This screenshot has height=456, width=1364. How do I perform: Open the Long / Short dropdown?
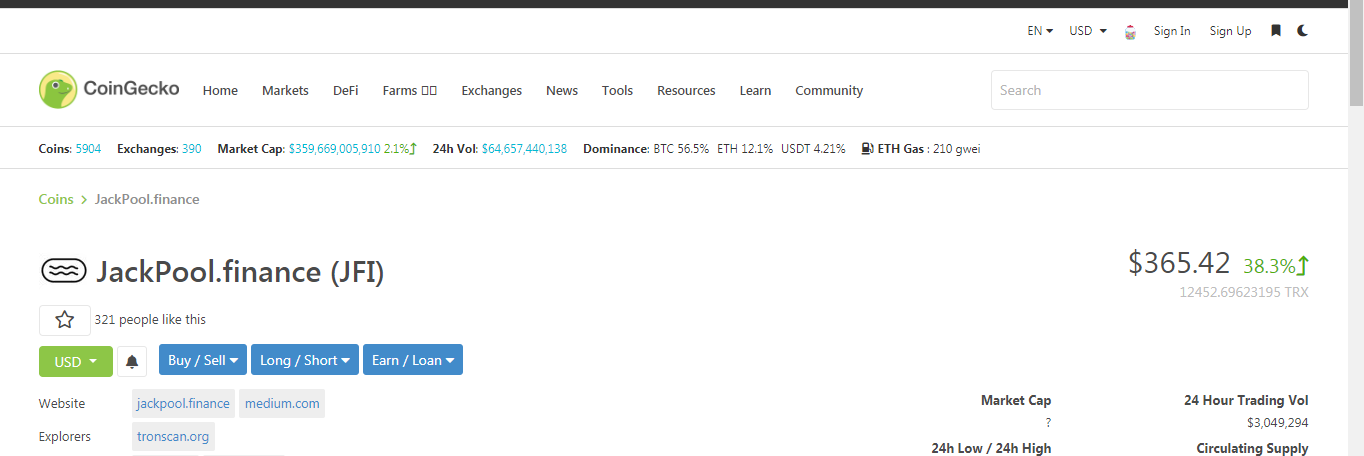coord(305,360)
